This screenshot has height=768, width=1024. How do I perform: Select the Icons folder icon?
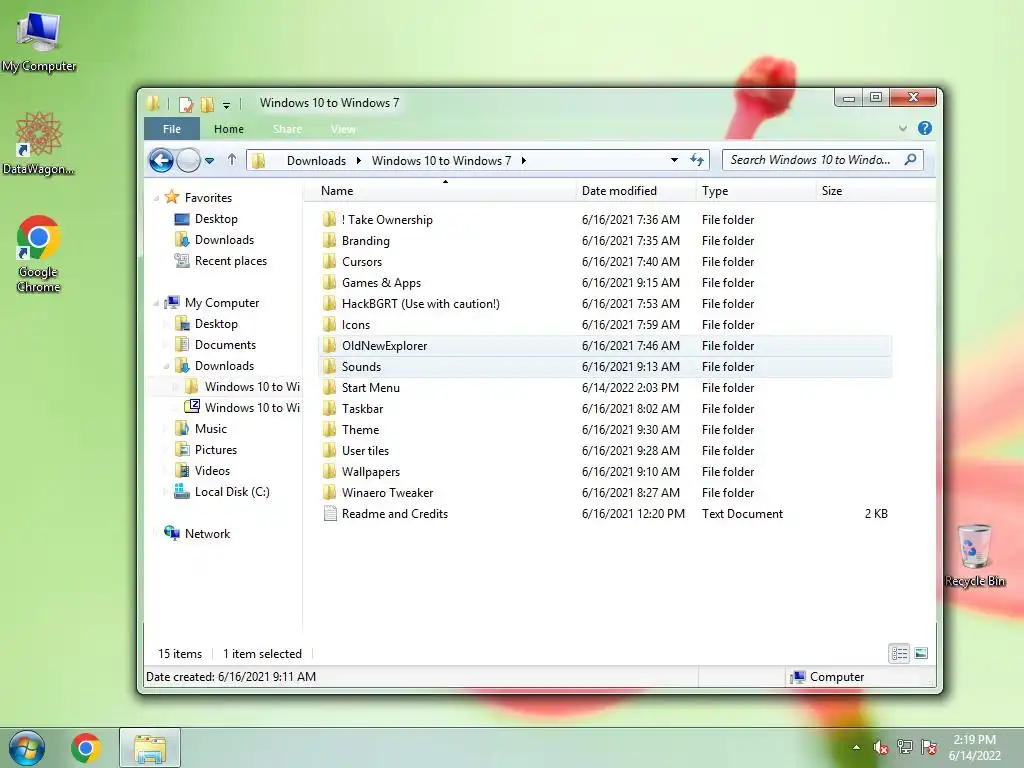pos(330,325)
